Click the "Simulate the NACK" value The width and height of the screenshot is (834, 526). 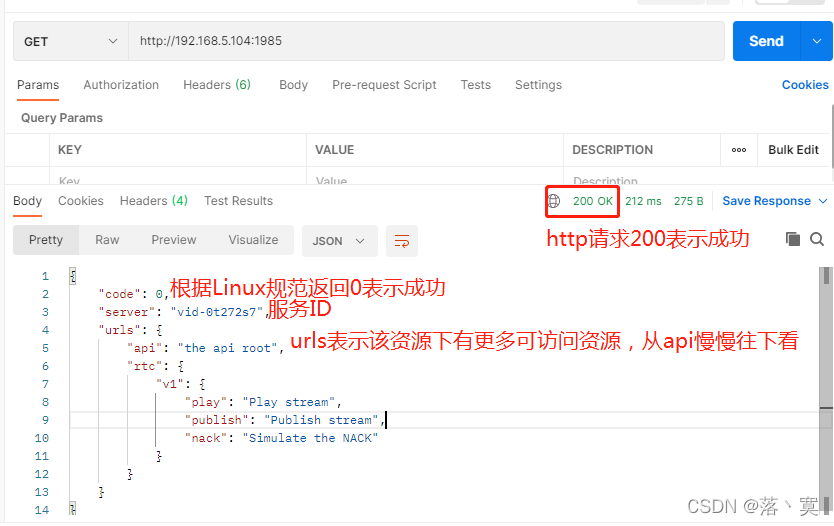click(x=310, y=438)
